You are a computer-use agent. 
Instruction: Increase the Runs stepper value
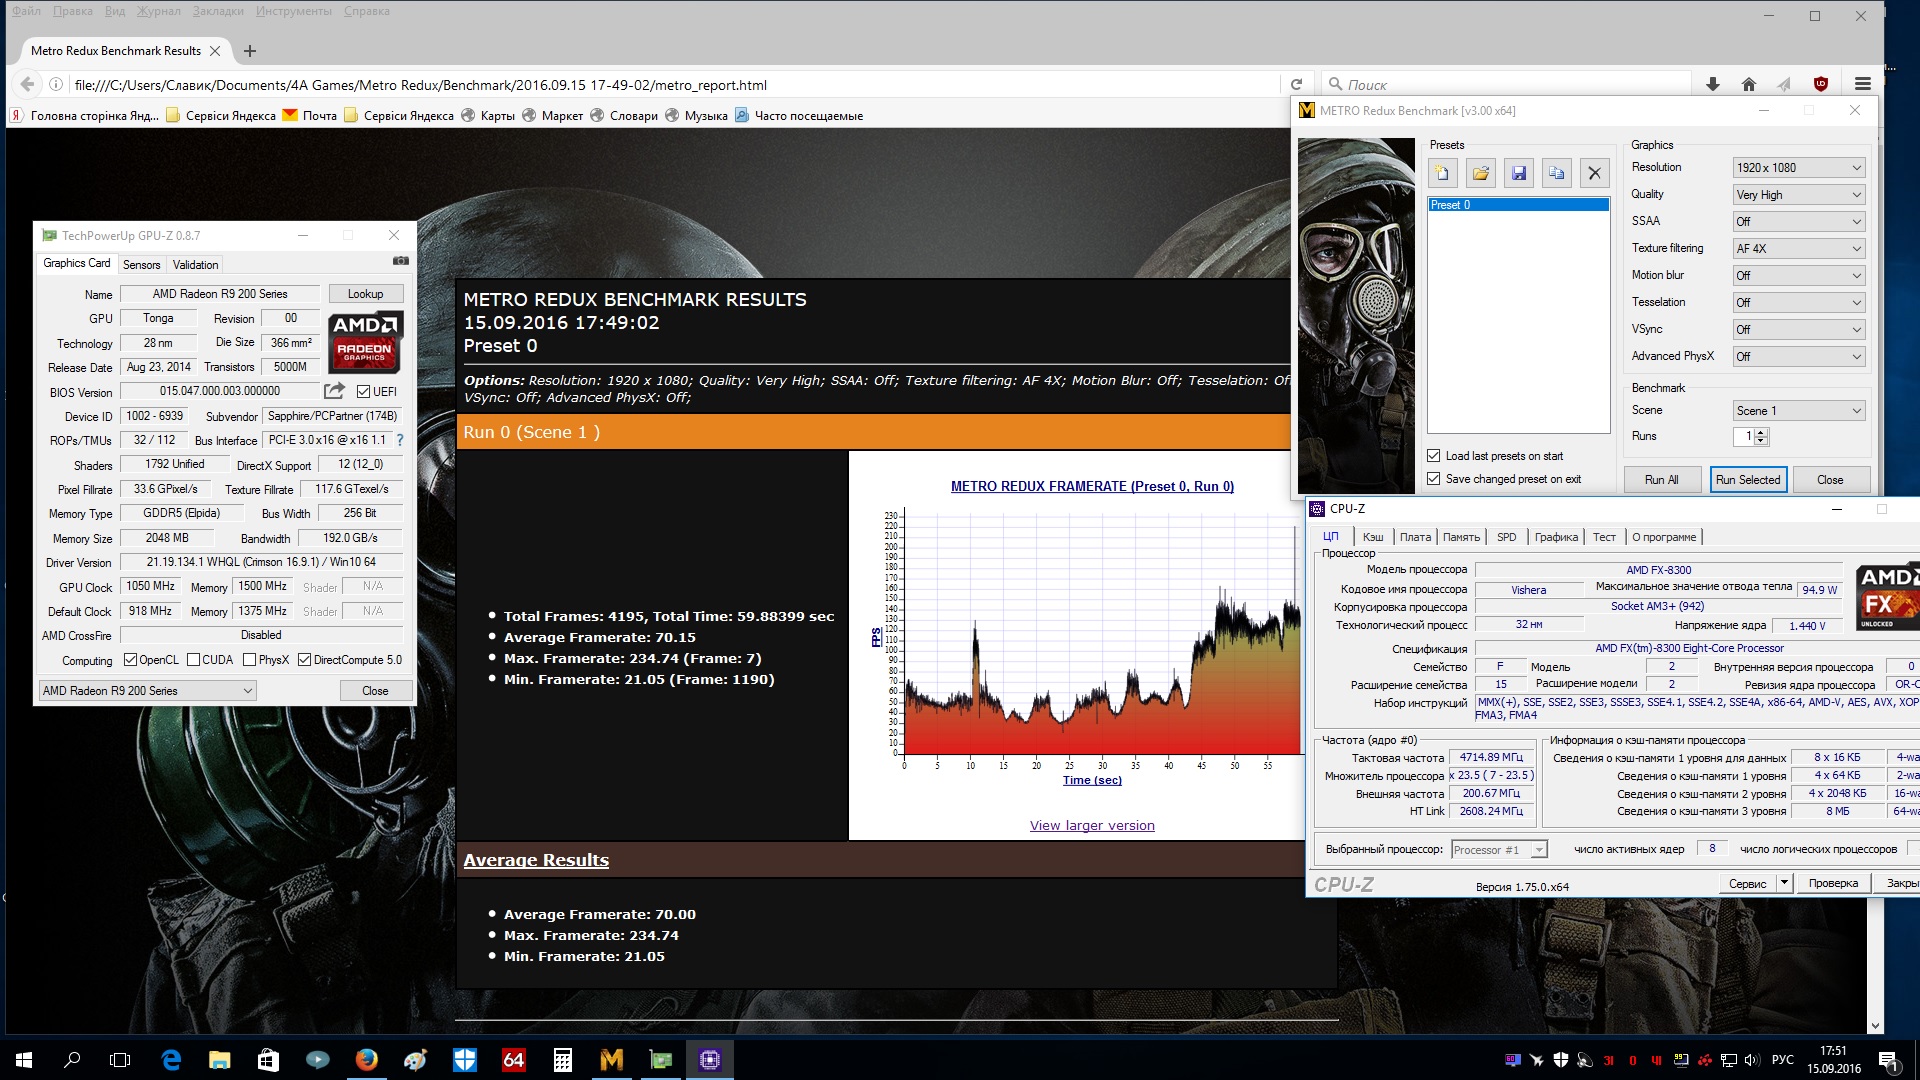point(1762,432)
